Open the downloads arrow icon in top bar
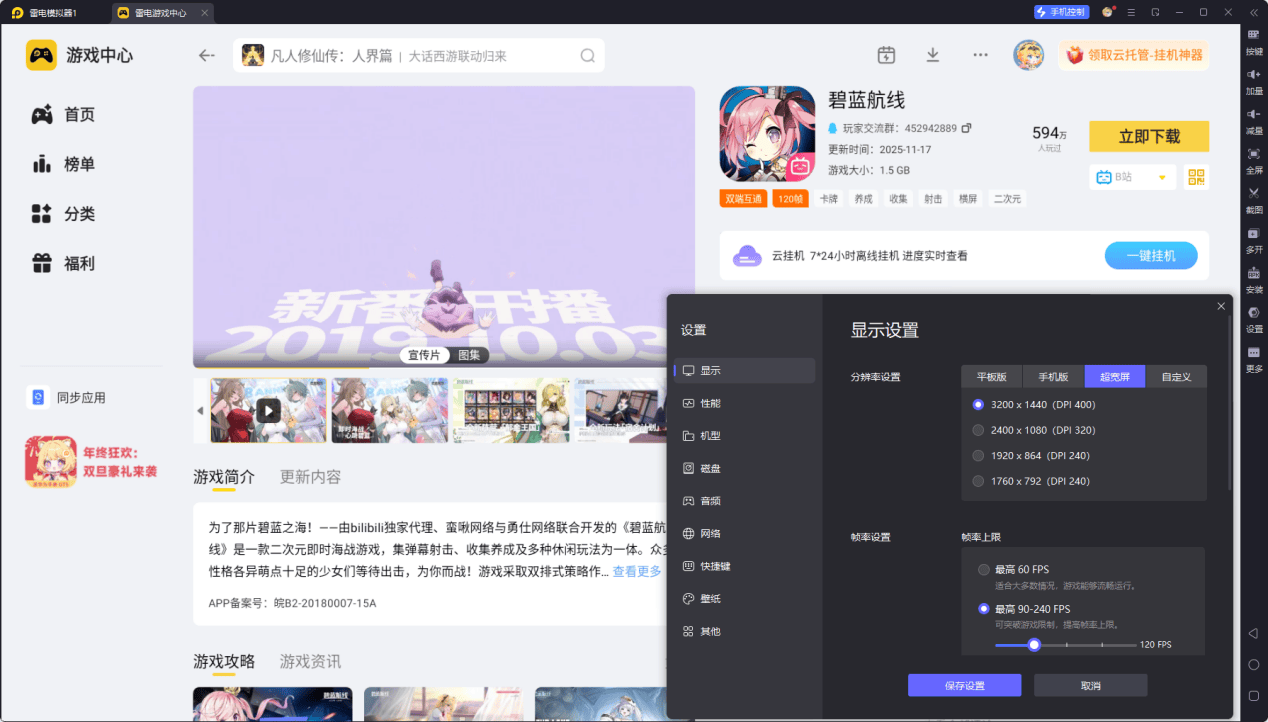This screenshot has height=722, width=1268. point(932,55)
